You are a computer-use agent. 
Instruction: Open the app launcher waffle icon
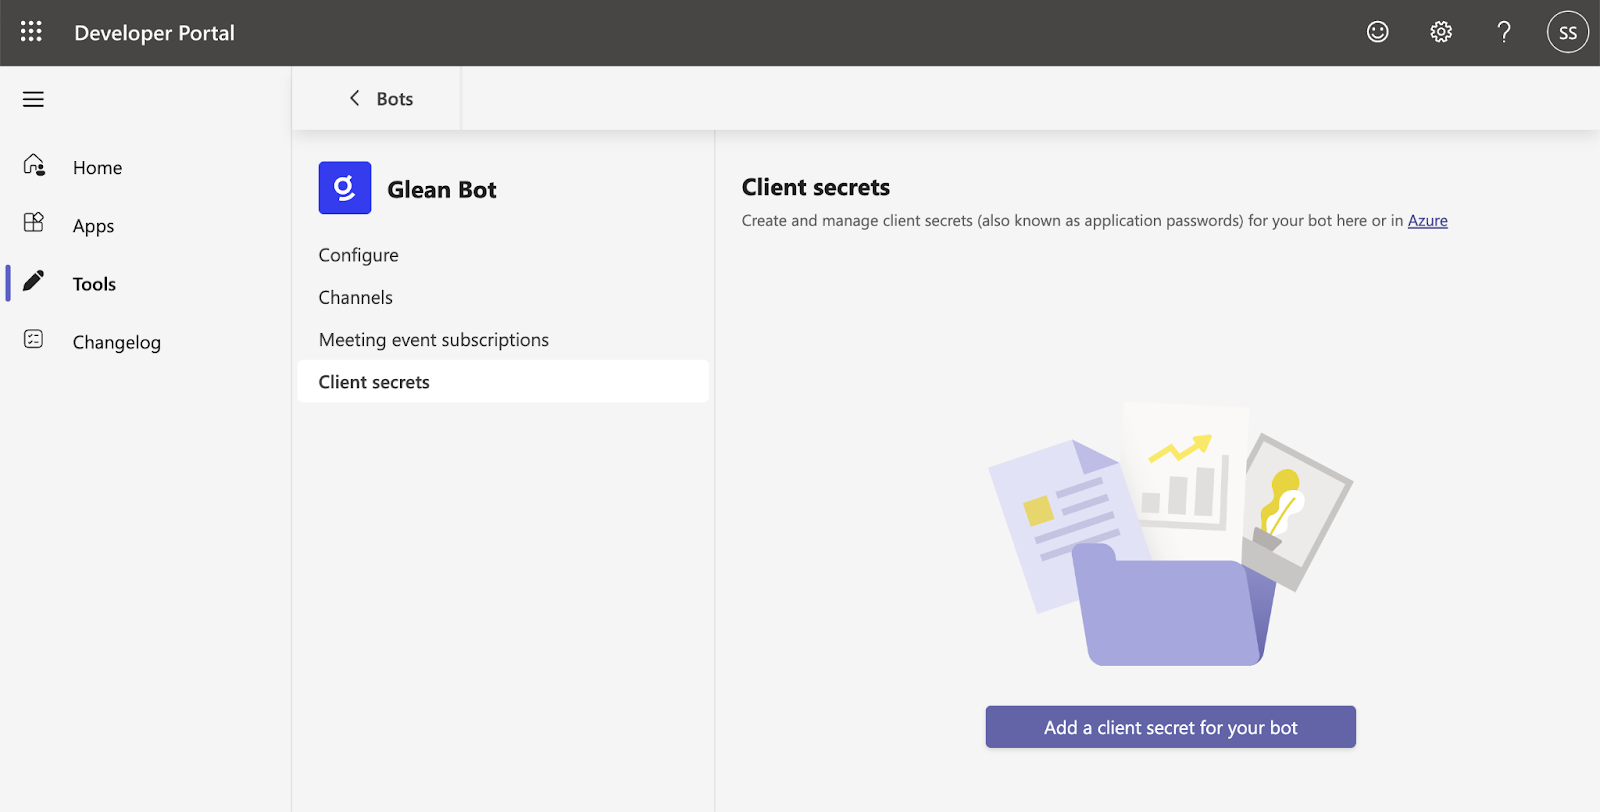[31, 32]
